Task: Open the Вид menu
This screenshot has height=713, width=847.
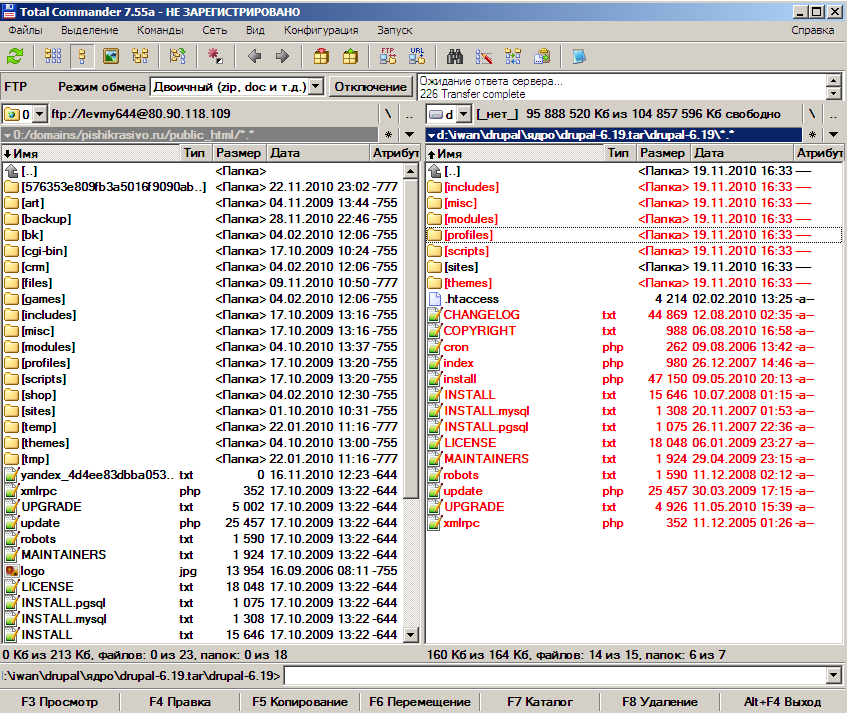Action: [x=256, y=30]
